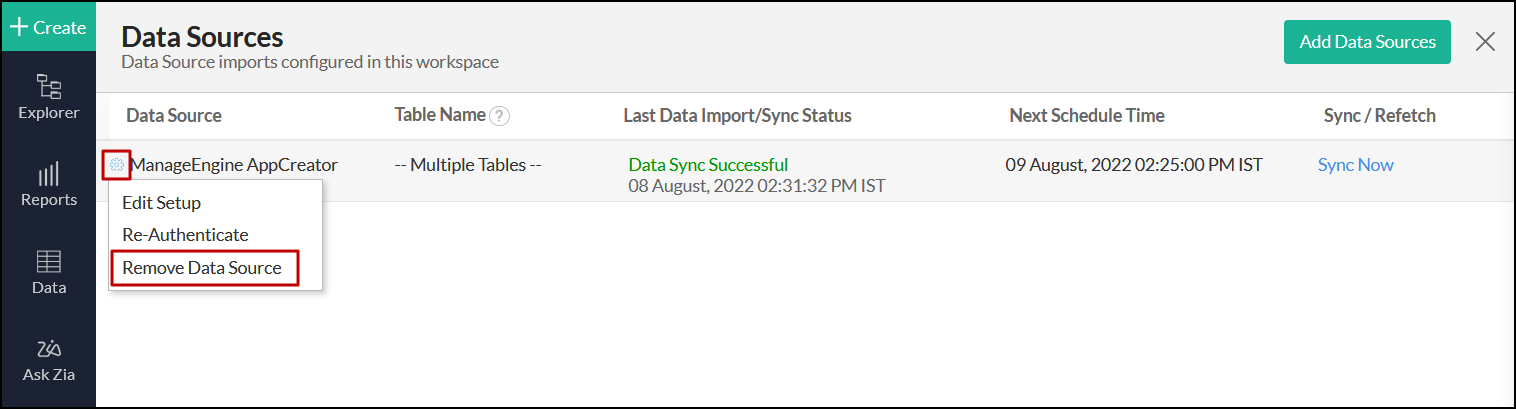Screen dimensions: 1516x409
Task: Select Remove Data Source option
Action: [x=202, y=268]
